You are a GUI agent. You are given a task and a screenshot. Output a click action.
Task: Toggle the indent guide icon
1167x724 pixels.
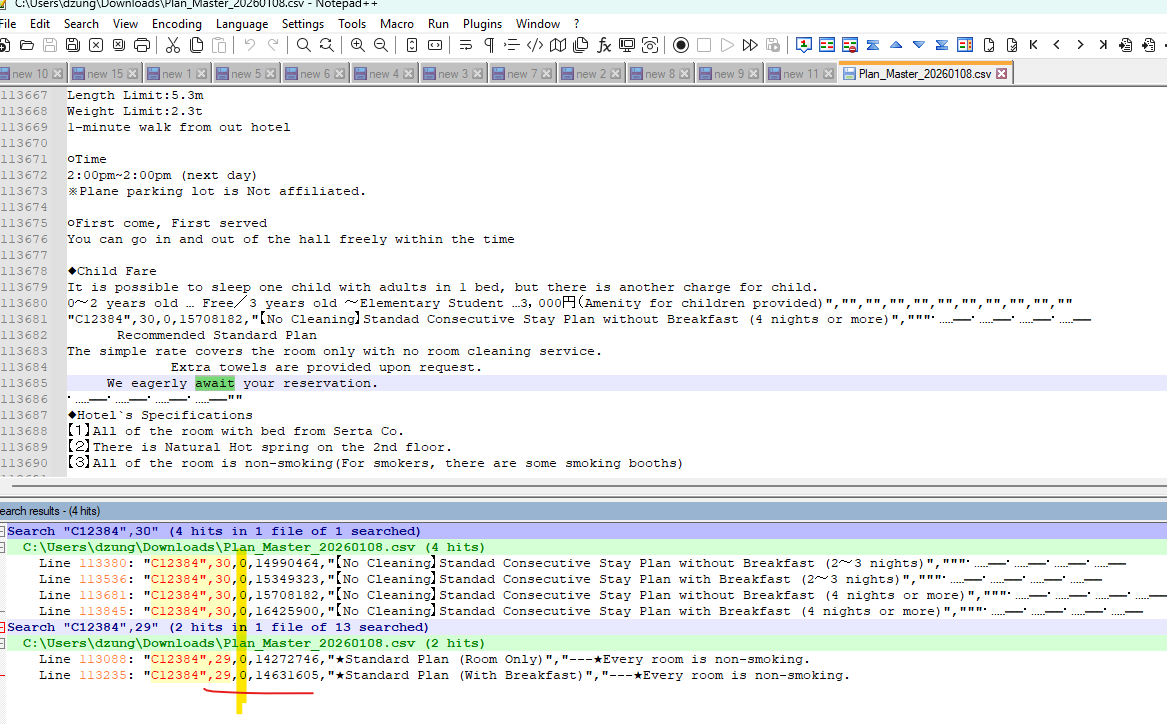click(x=511, y=45)
